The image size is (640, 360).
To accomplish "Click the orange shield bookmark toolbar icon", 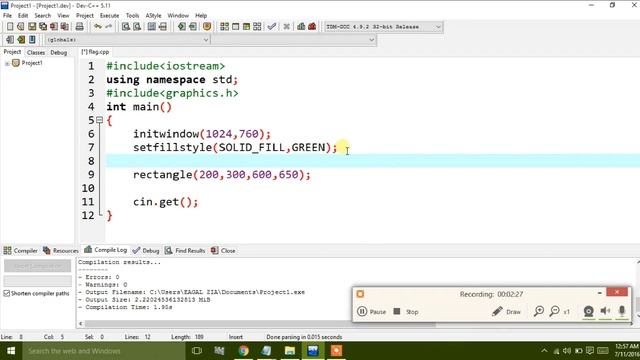I will pos(207,27).
